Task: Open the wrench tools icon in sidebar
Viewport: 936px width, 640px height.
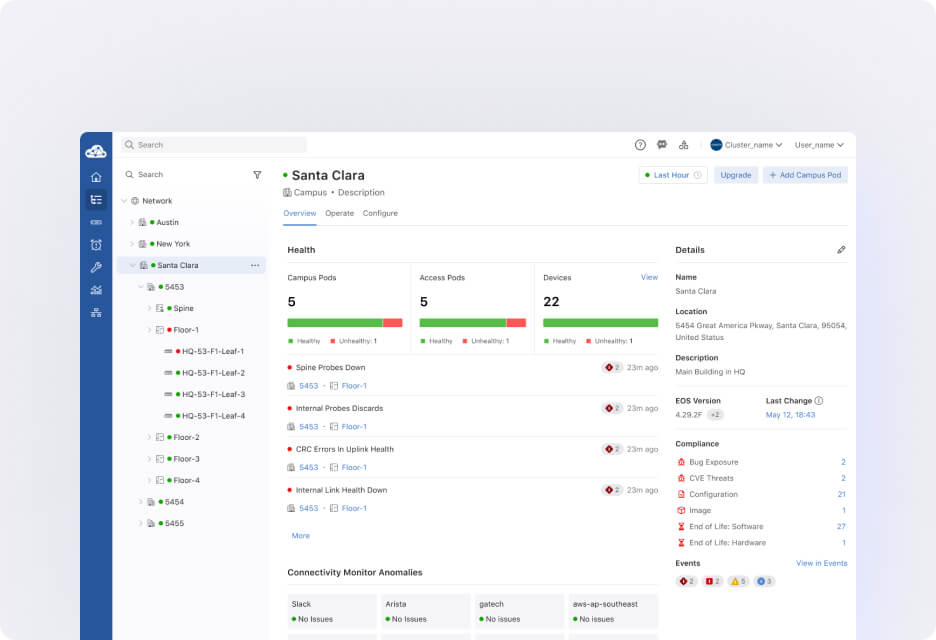Action: pyautogui.click(x=96, y=267)
